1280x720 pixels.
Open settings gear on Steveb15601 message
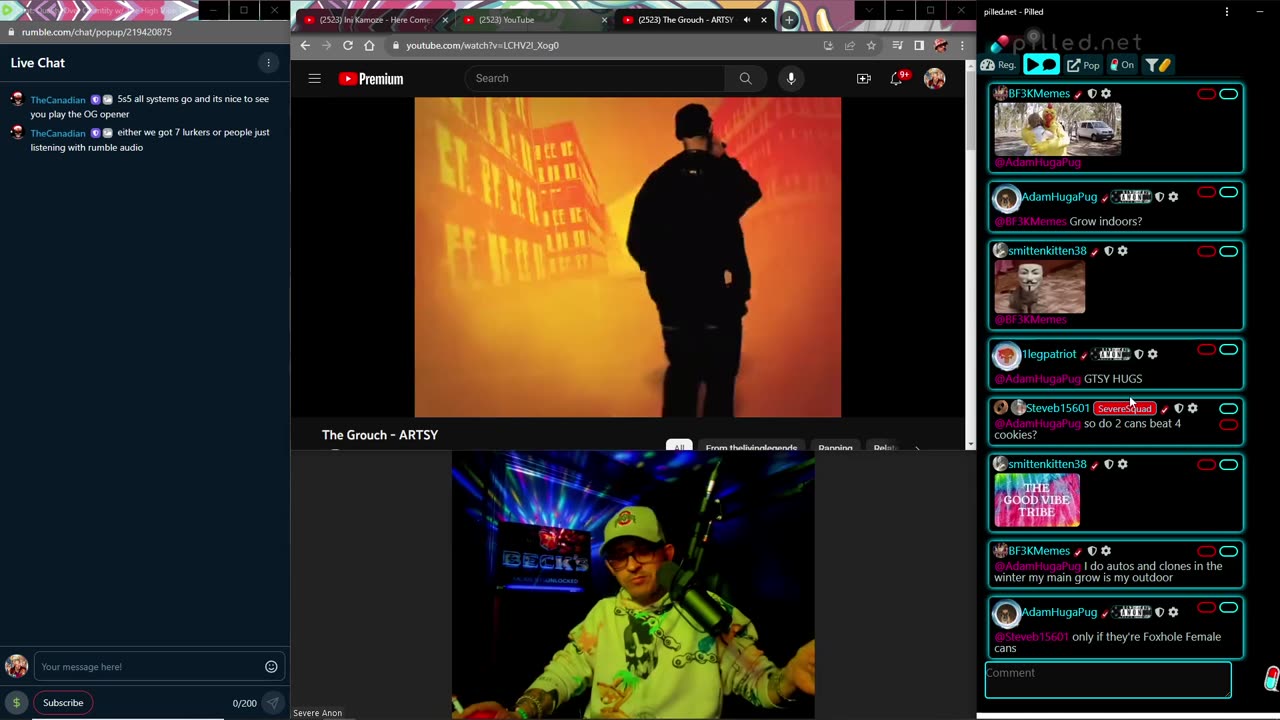tap(1192, 408)
